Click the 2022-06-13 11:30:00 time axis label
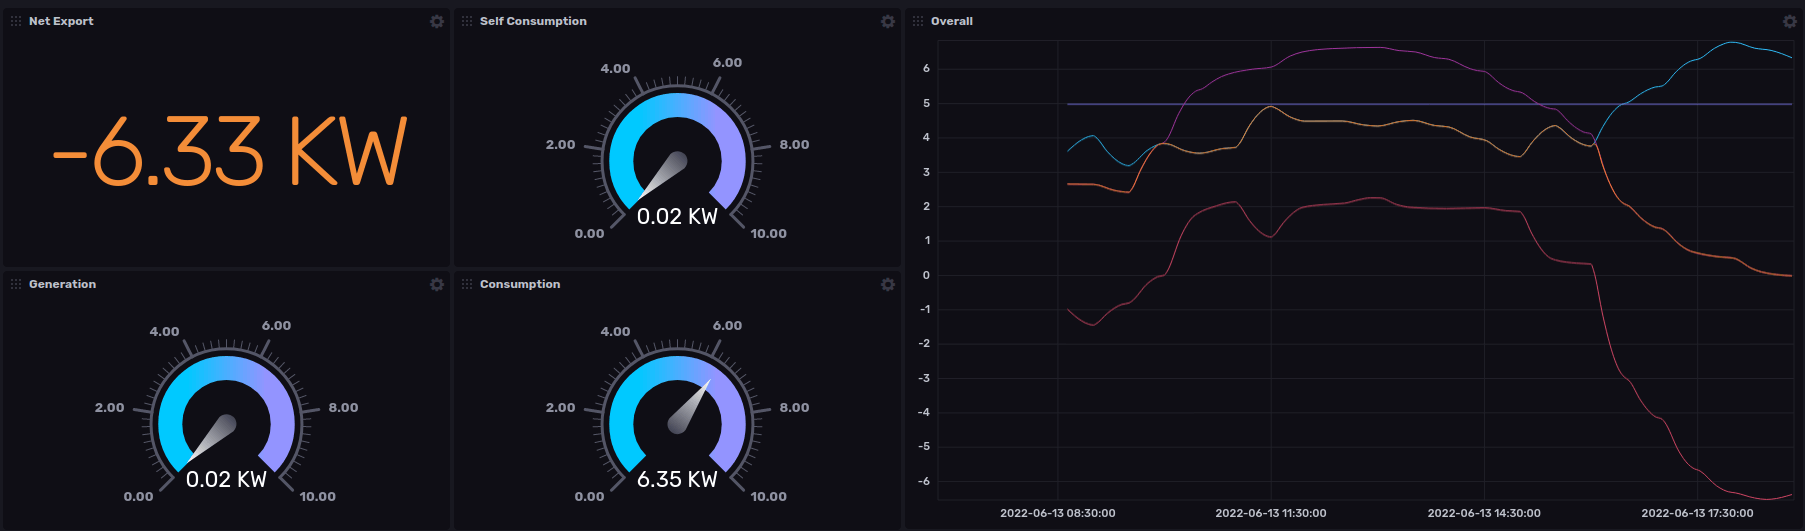1805x531 pixels. [x=1270, y=513]
